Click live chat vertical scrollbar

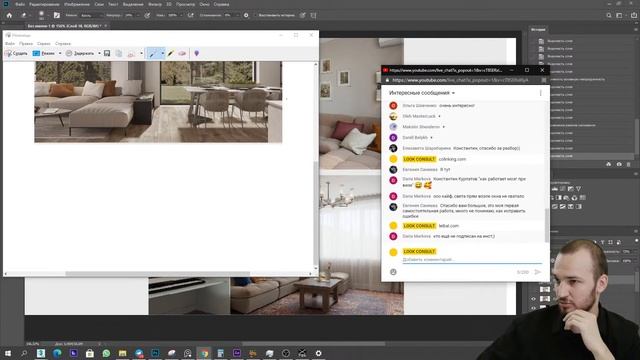[x=547, y=225]
